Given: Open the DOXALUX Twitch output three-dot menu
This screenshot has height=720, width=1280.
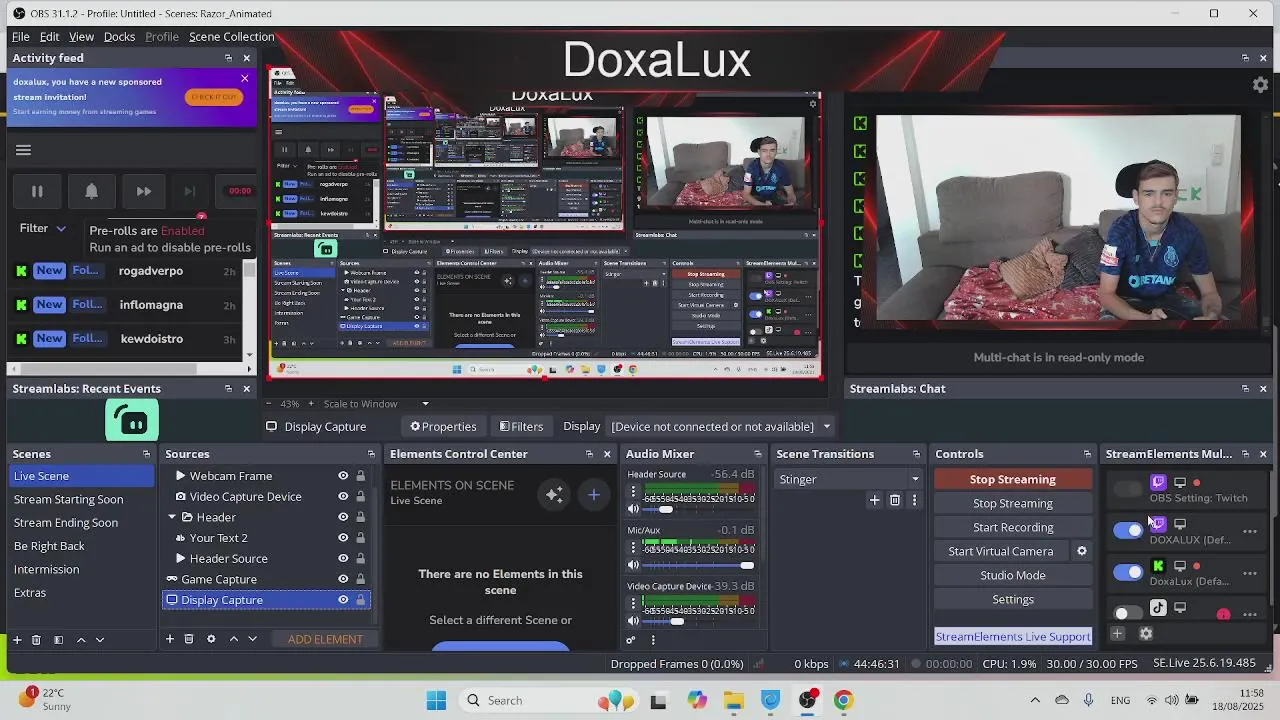Looking at the screenshot, I should 1250,532.
